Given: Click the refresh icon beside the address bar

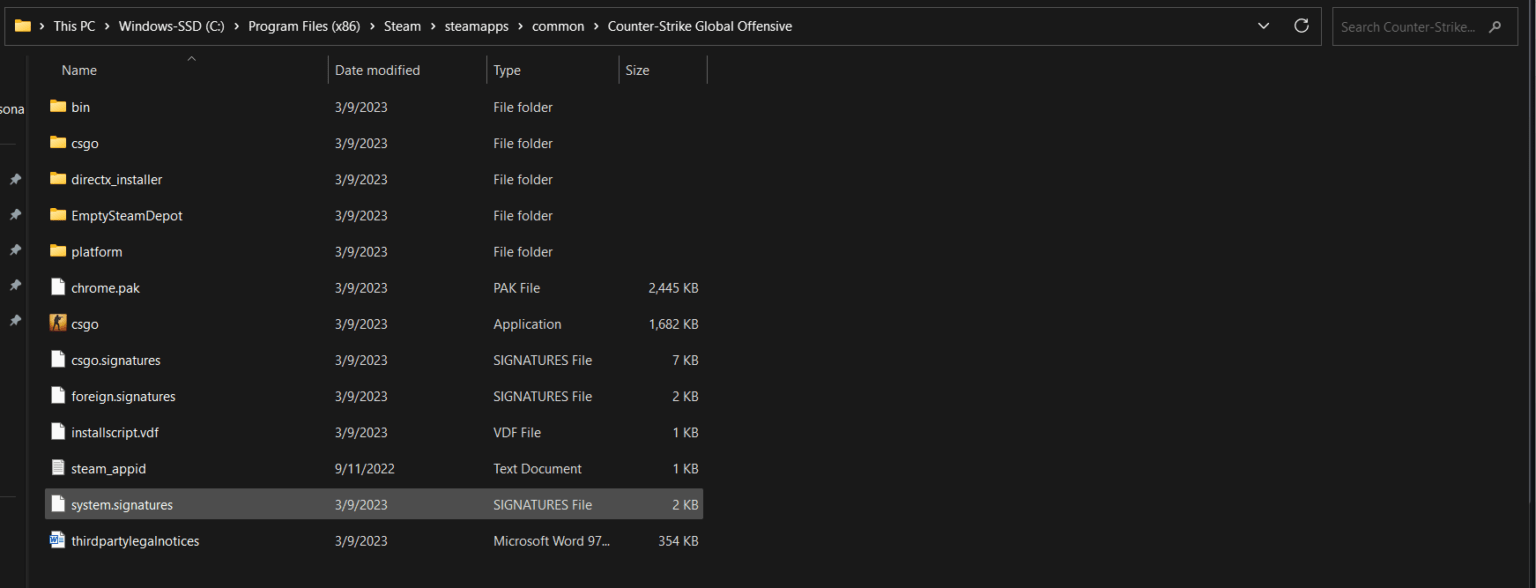Looking at the screenshot, I should tap(1301, 26).
